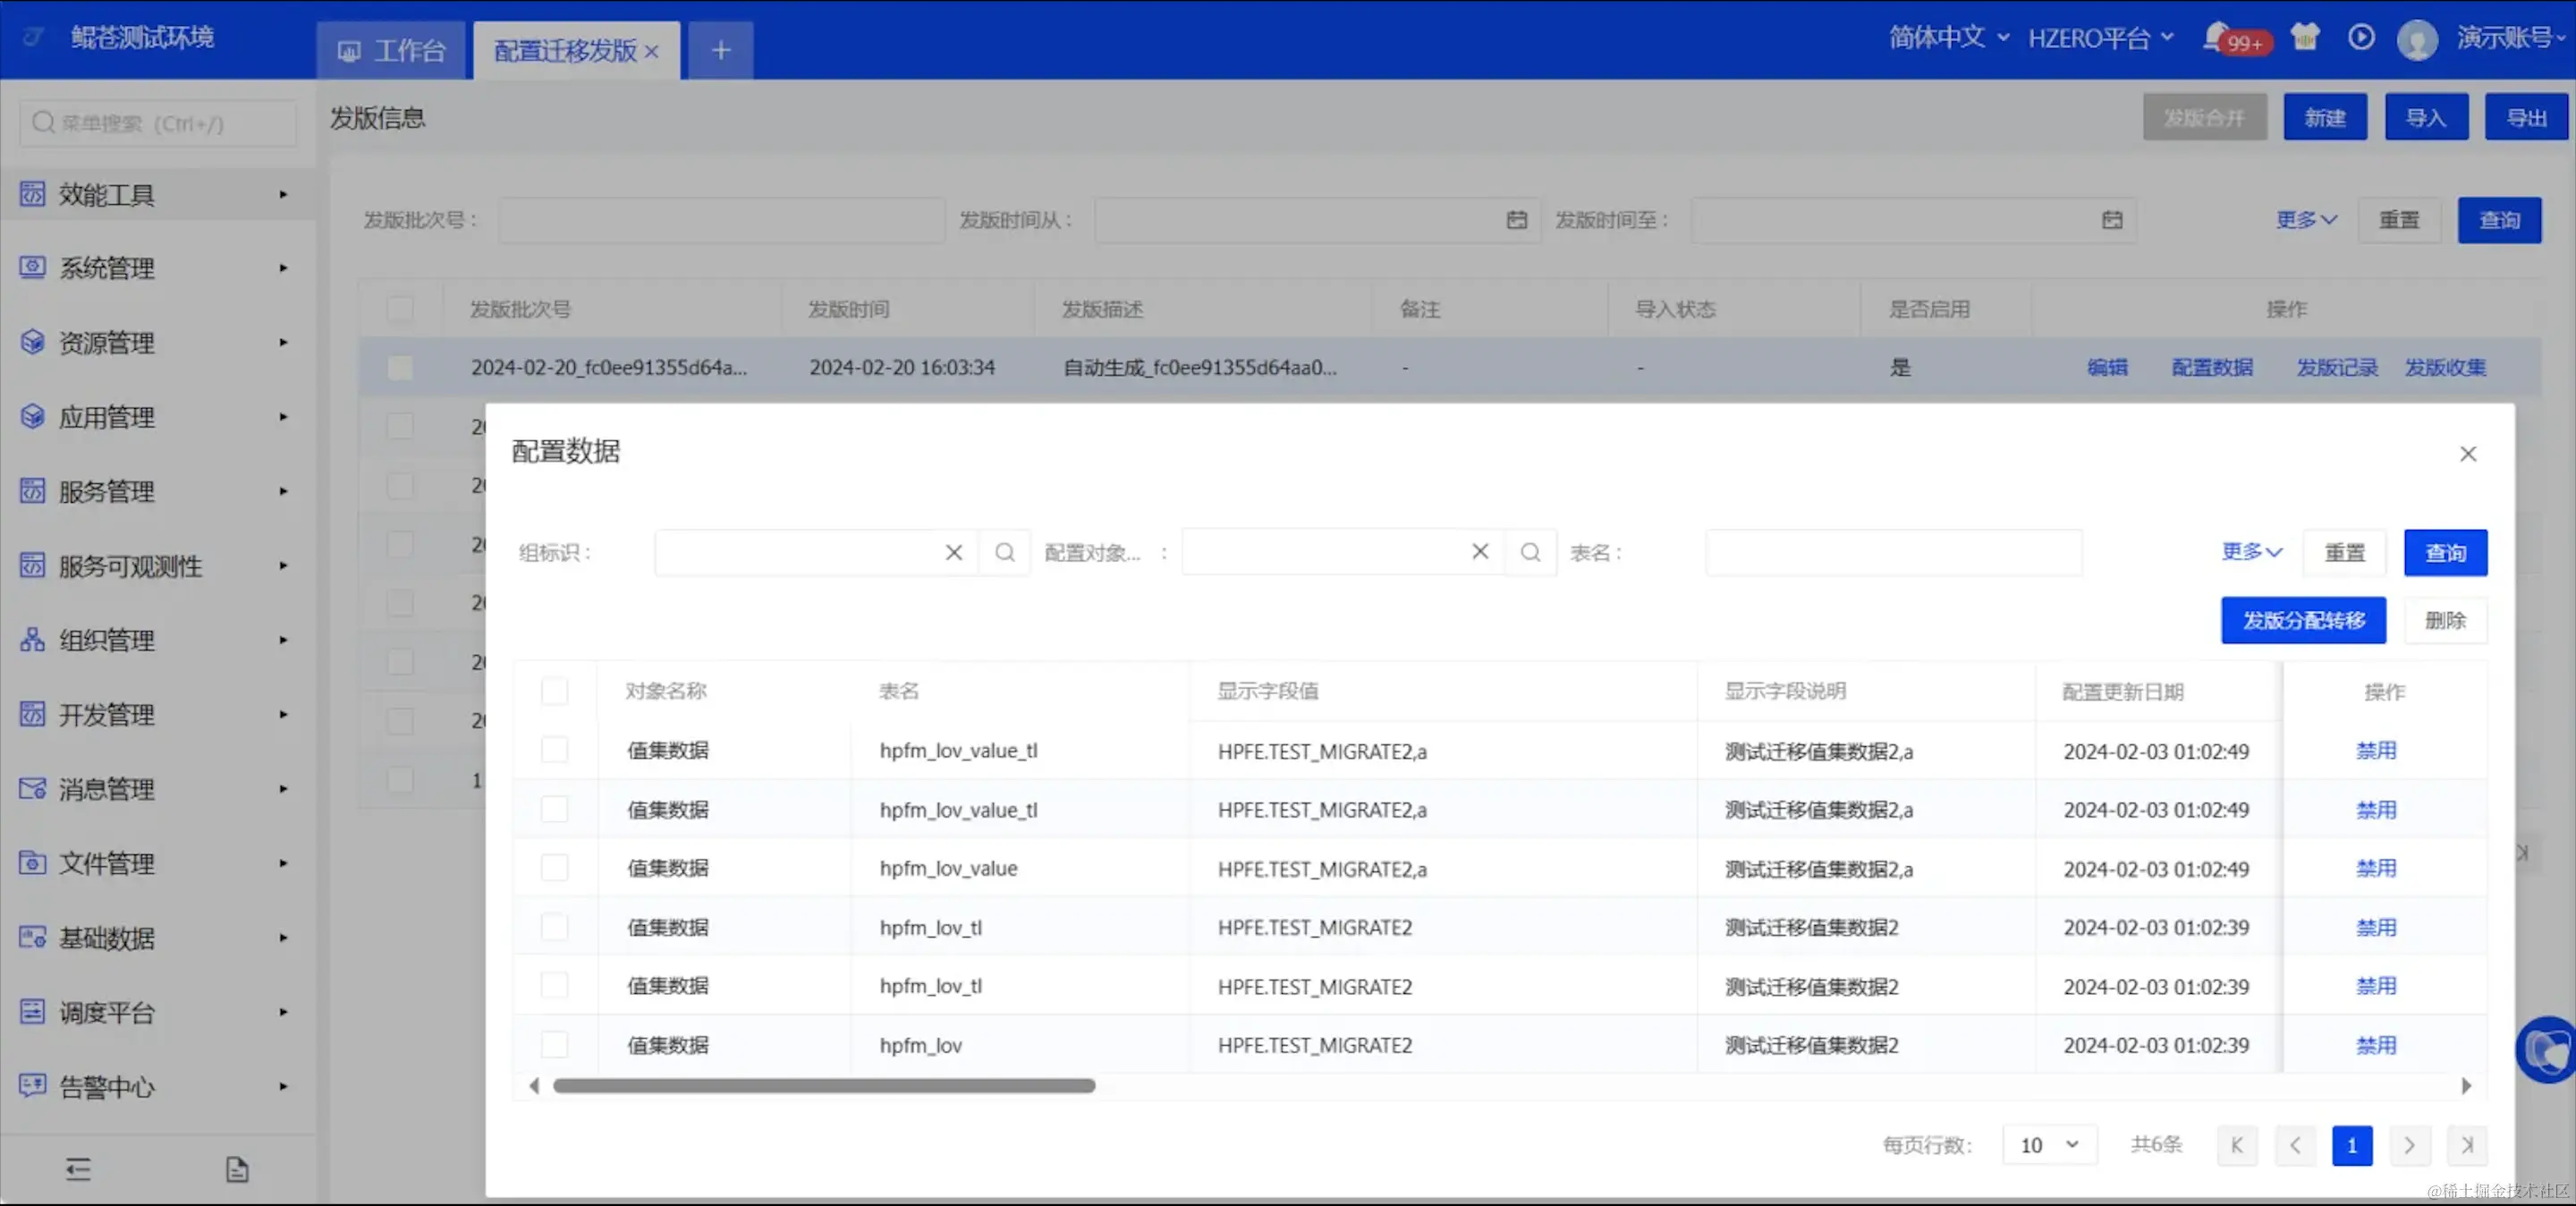Check the hpfm_lov row checkbox
2576x1206 pixels.
[554, 1045]
